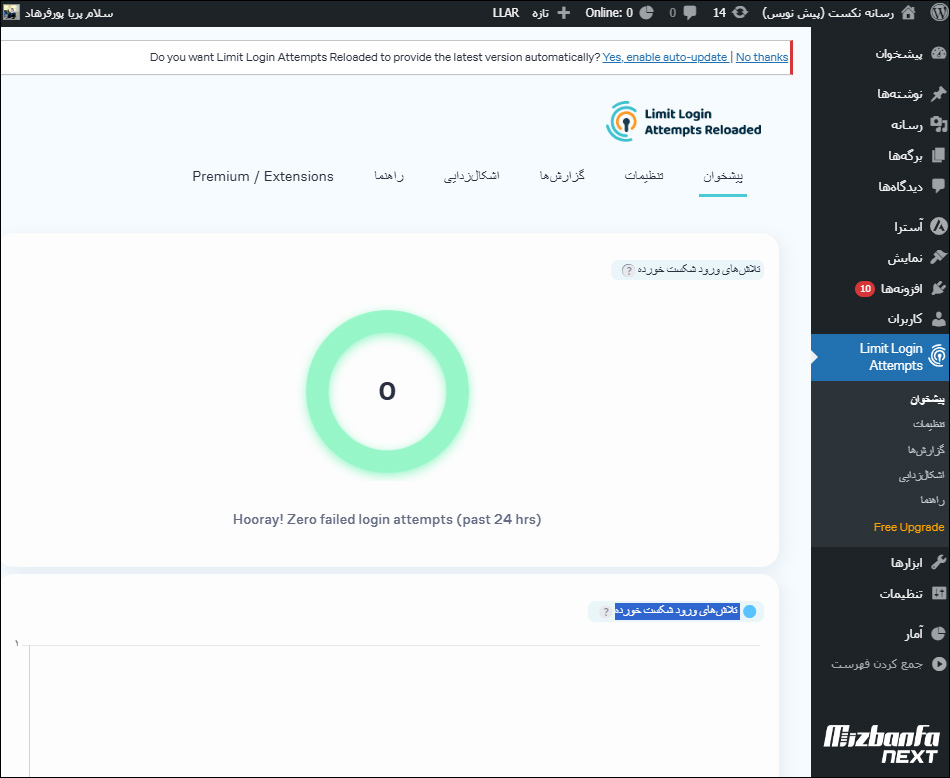The height and width of the screenshot is (778, 950).
Task: Click the pages icon in sidebar
Action: tap(938, 155)
